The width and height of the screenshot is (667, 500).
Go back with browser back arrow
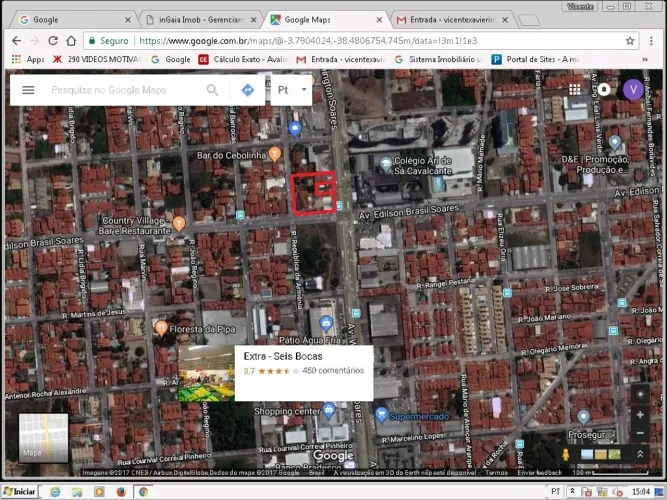(x=17, y=40)
